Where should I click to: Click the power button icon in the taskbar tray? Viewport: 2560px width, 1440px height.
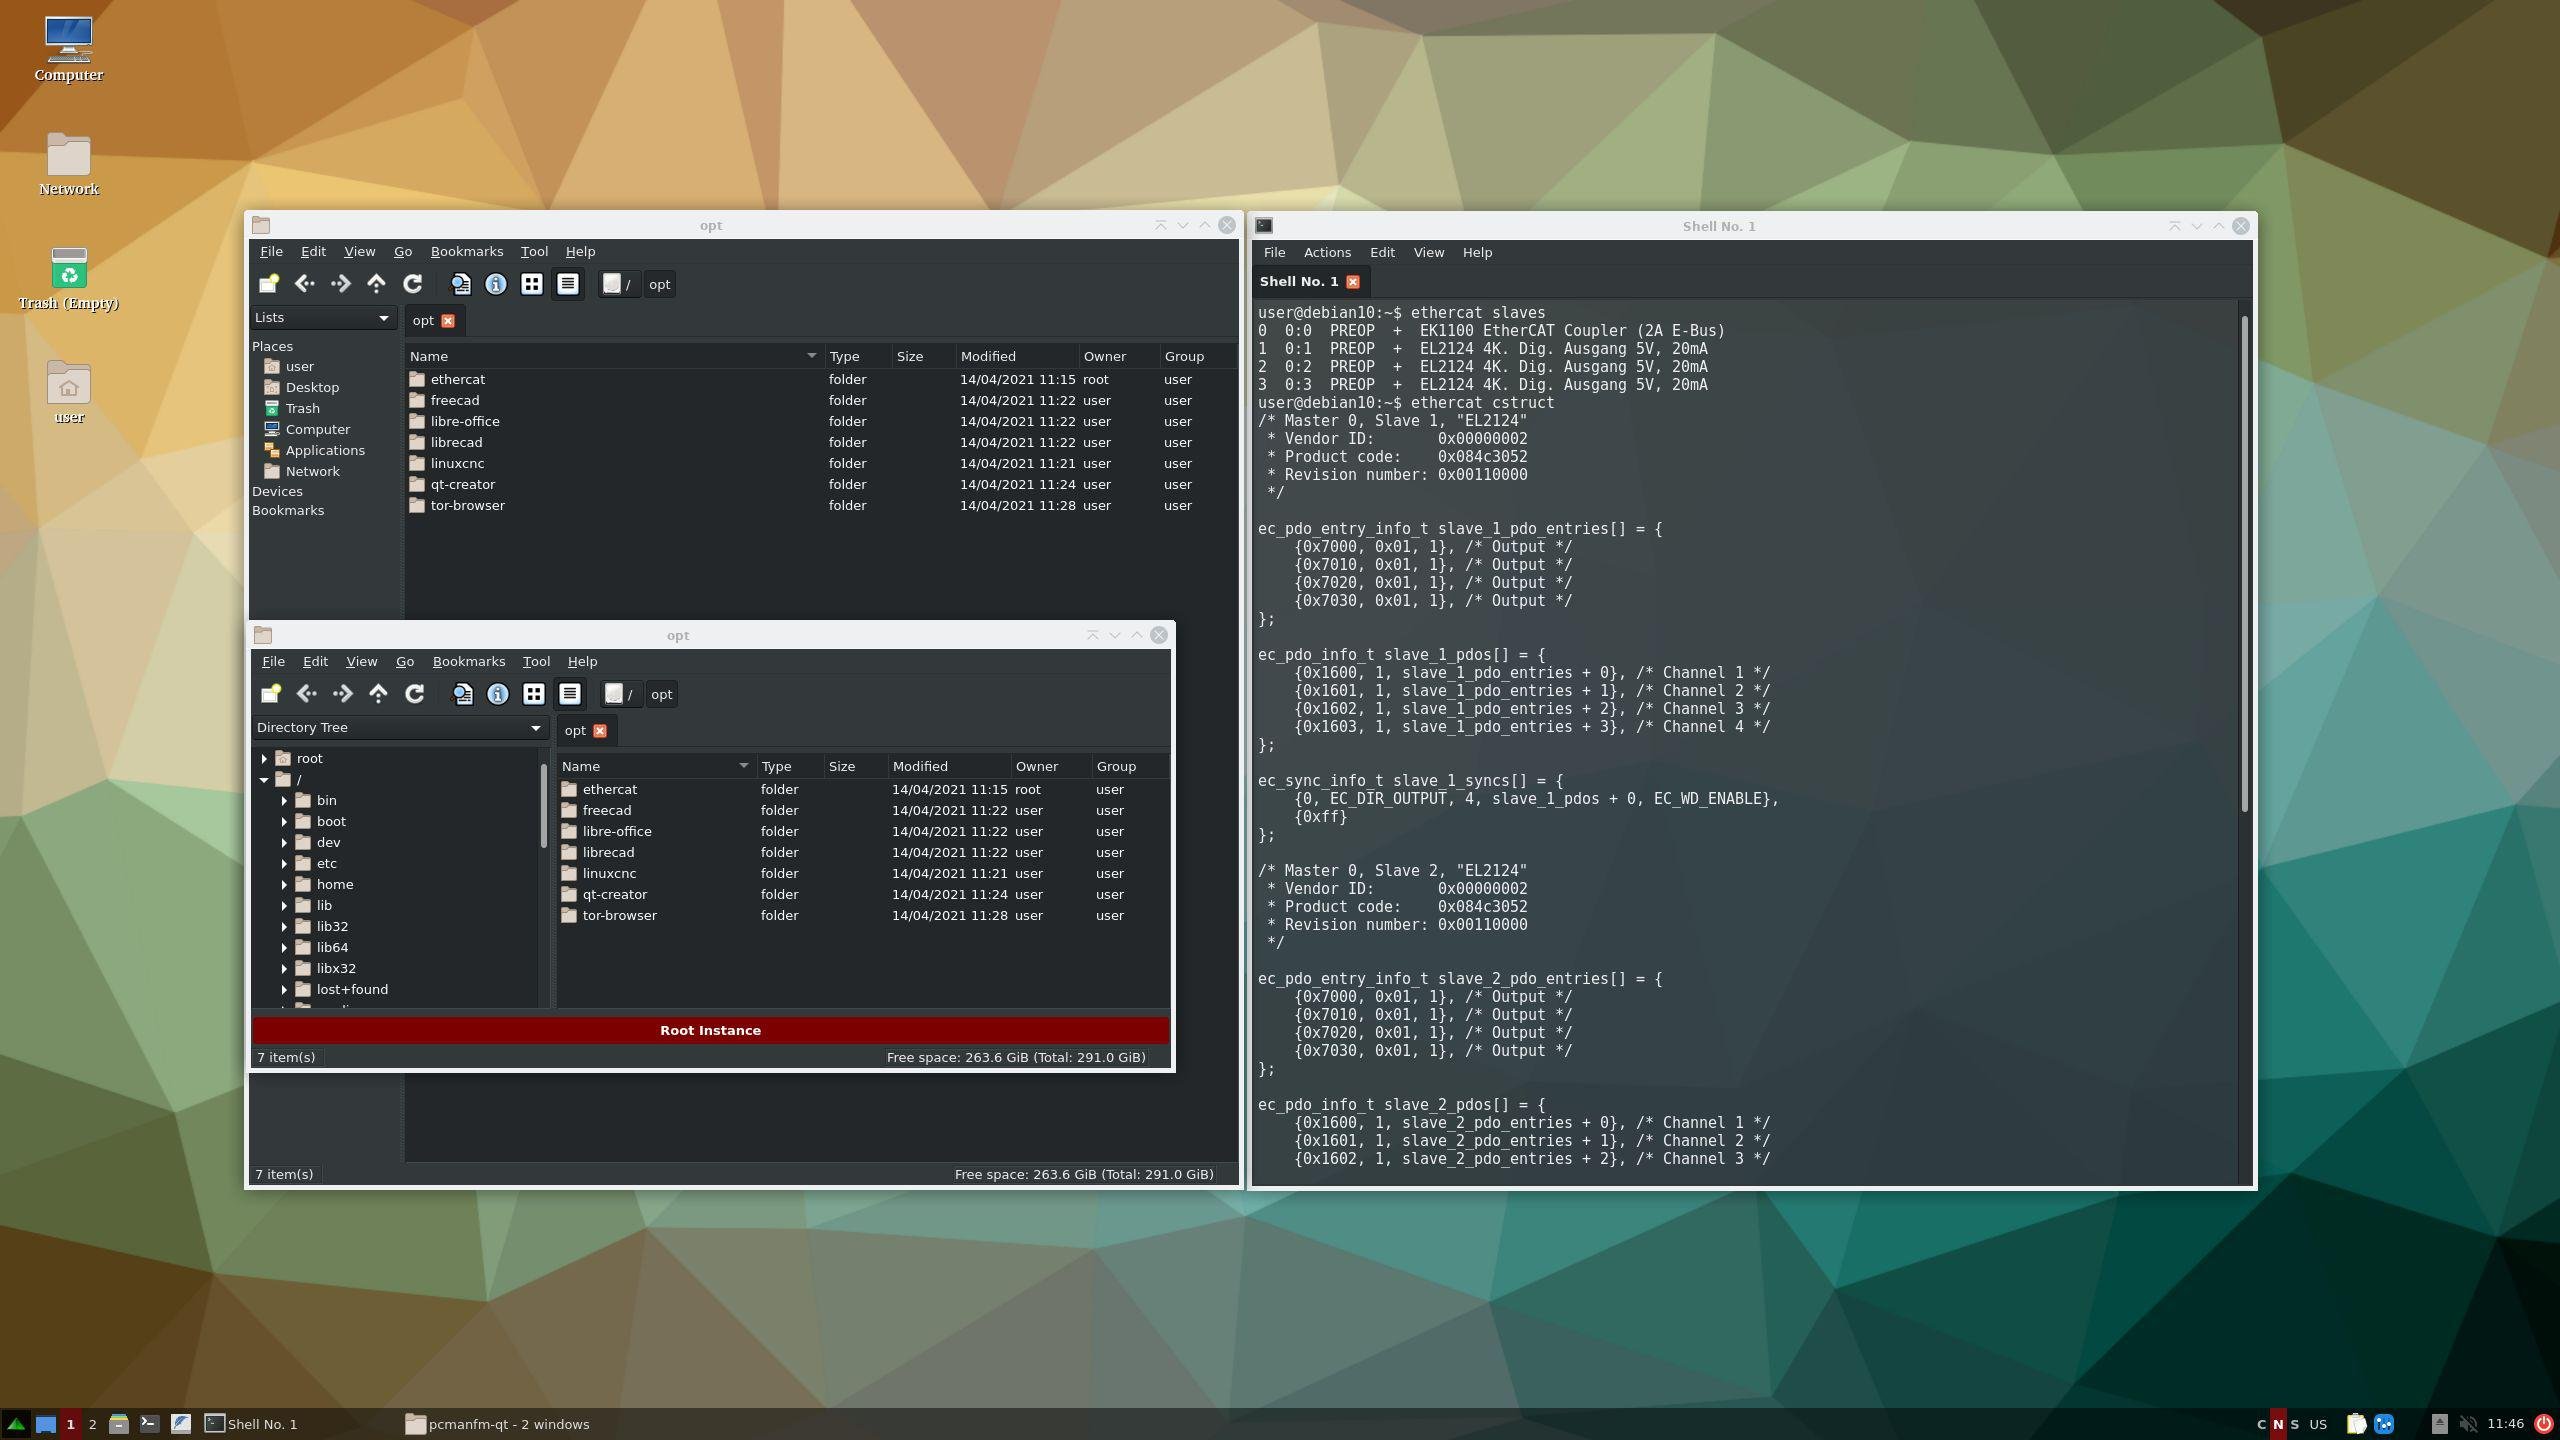pyautogui.click(x=2543, y=1423)
